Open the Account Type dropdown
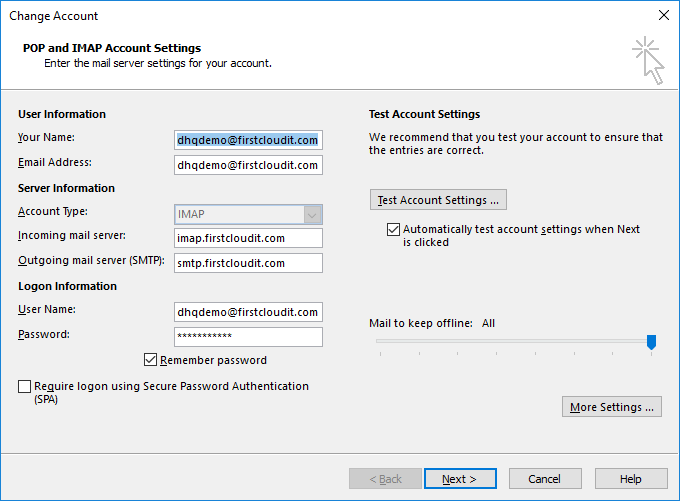680x501 pixels. (248, 214)
